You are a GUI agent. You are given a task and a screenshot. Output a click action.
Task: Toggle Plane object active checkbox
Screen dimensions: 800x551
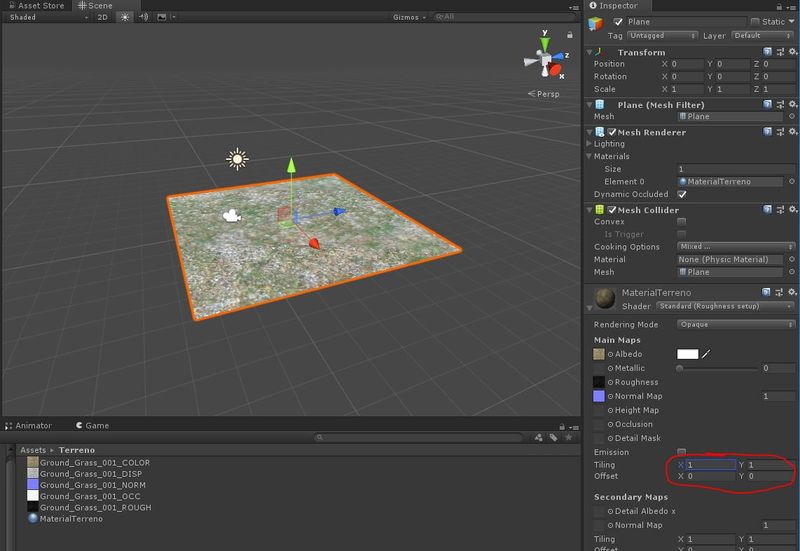point(618,21)
